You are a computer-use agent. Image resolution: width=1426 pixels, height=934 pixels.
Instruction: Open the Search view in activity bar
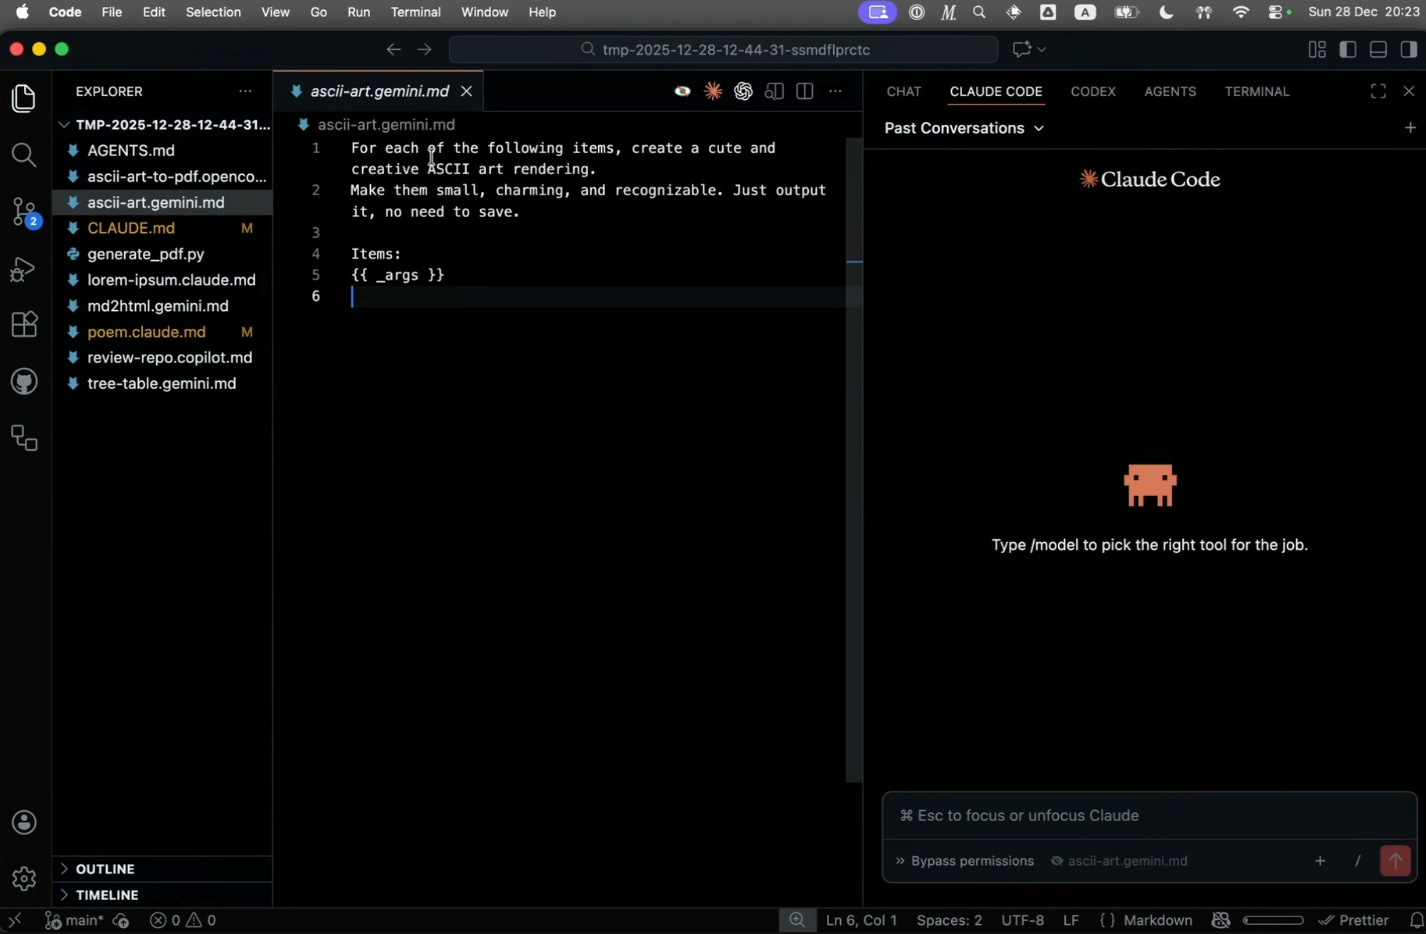coord(24,155)
